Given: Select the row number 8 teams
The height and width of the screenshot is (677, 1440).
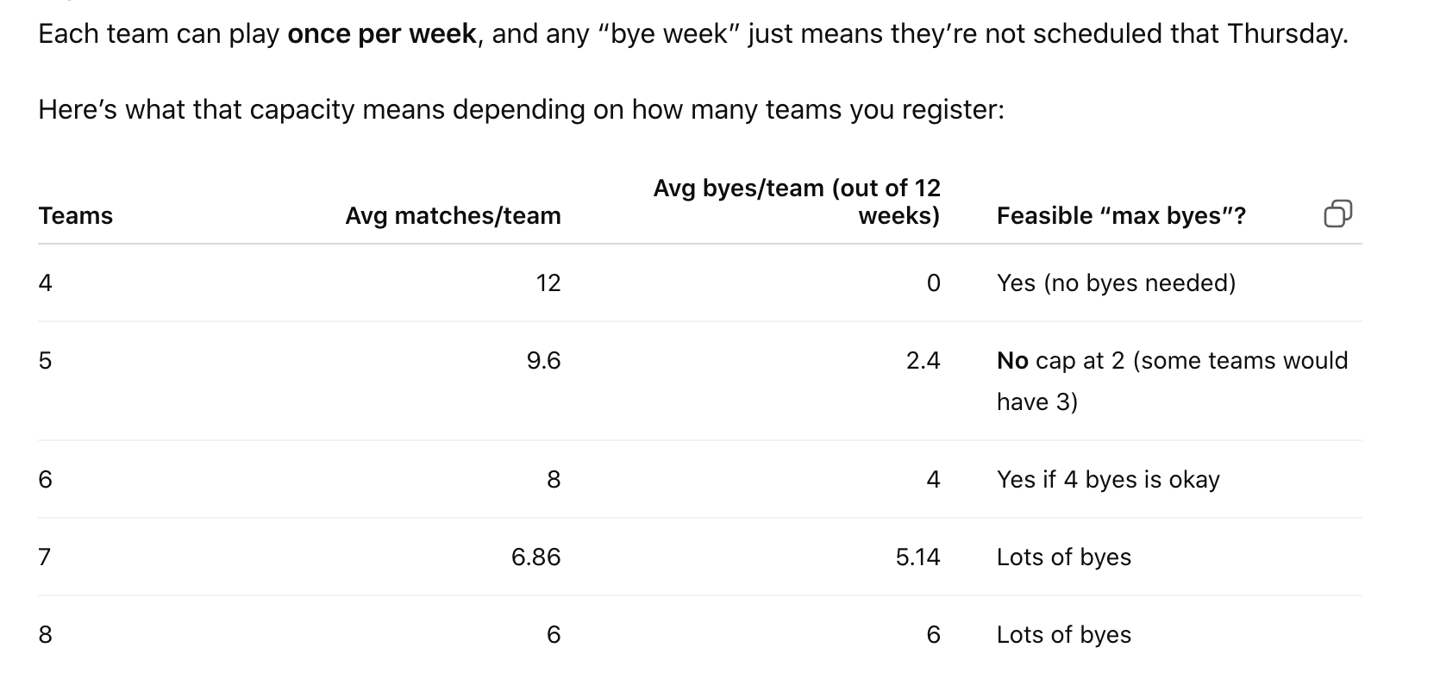Looking at the screenshot, I should [45, 635].
